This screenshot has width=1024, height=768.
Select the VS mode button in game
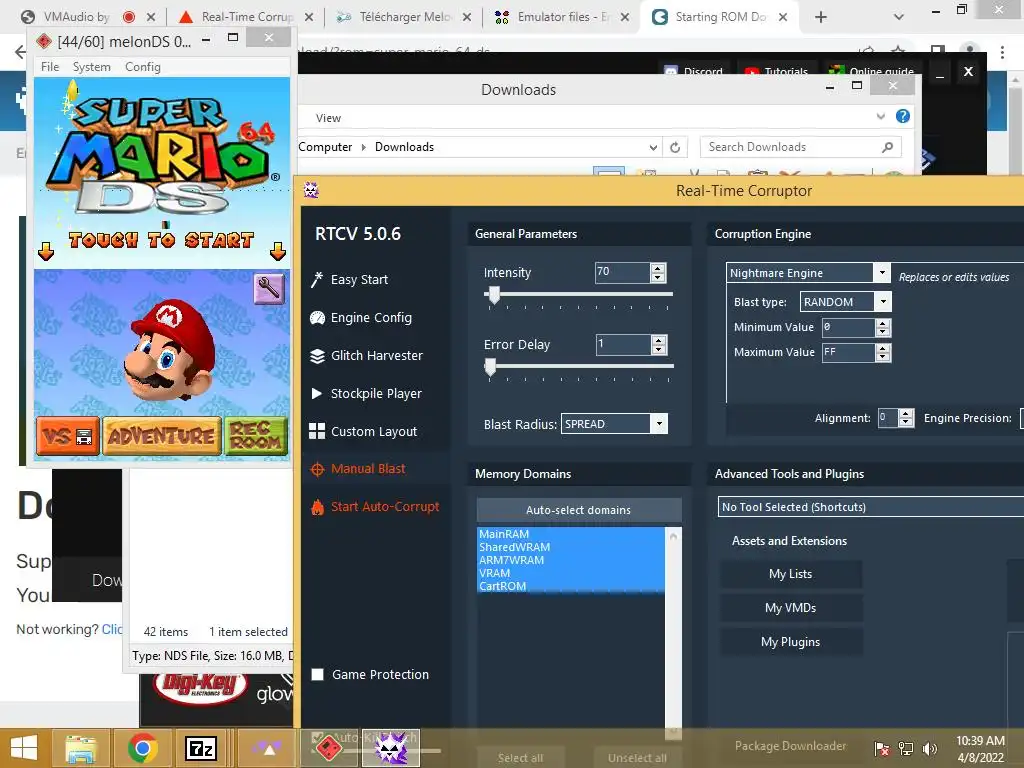point(68,436)
